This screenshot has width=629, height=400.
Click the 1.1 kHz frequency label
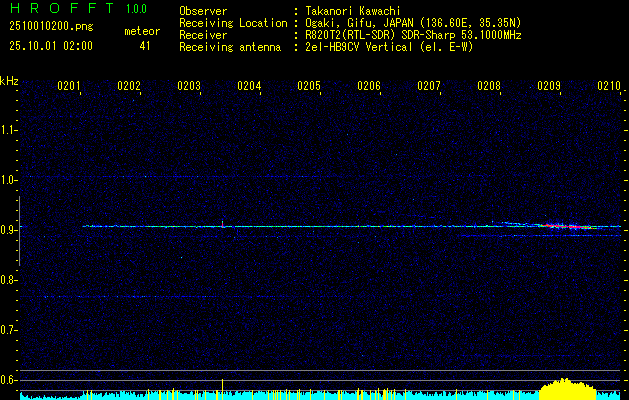click(8, 130)
